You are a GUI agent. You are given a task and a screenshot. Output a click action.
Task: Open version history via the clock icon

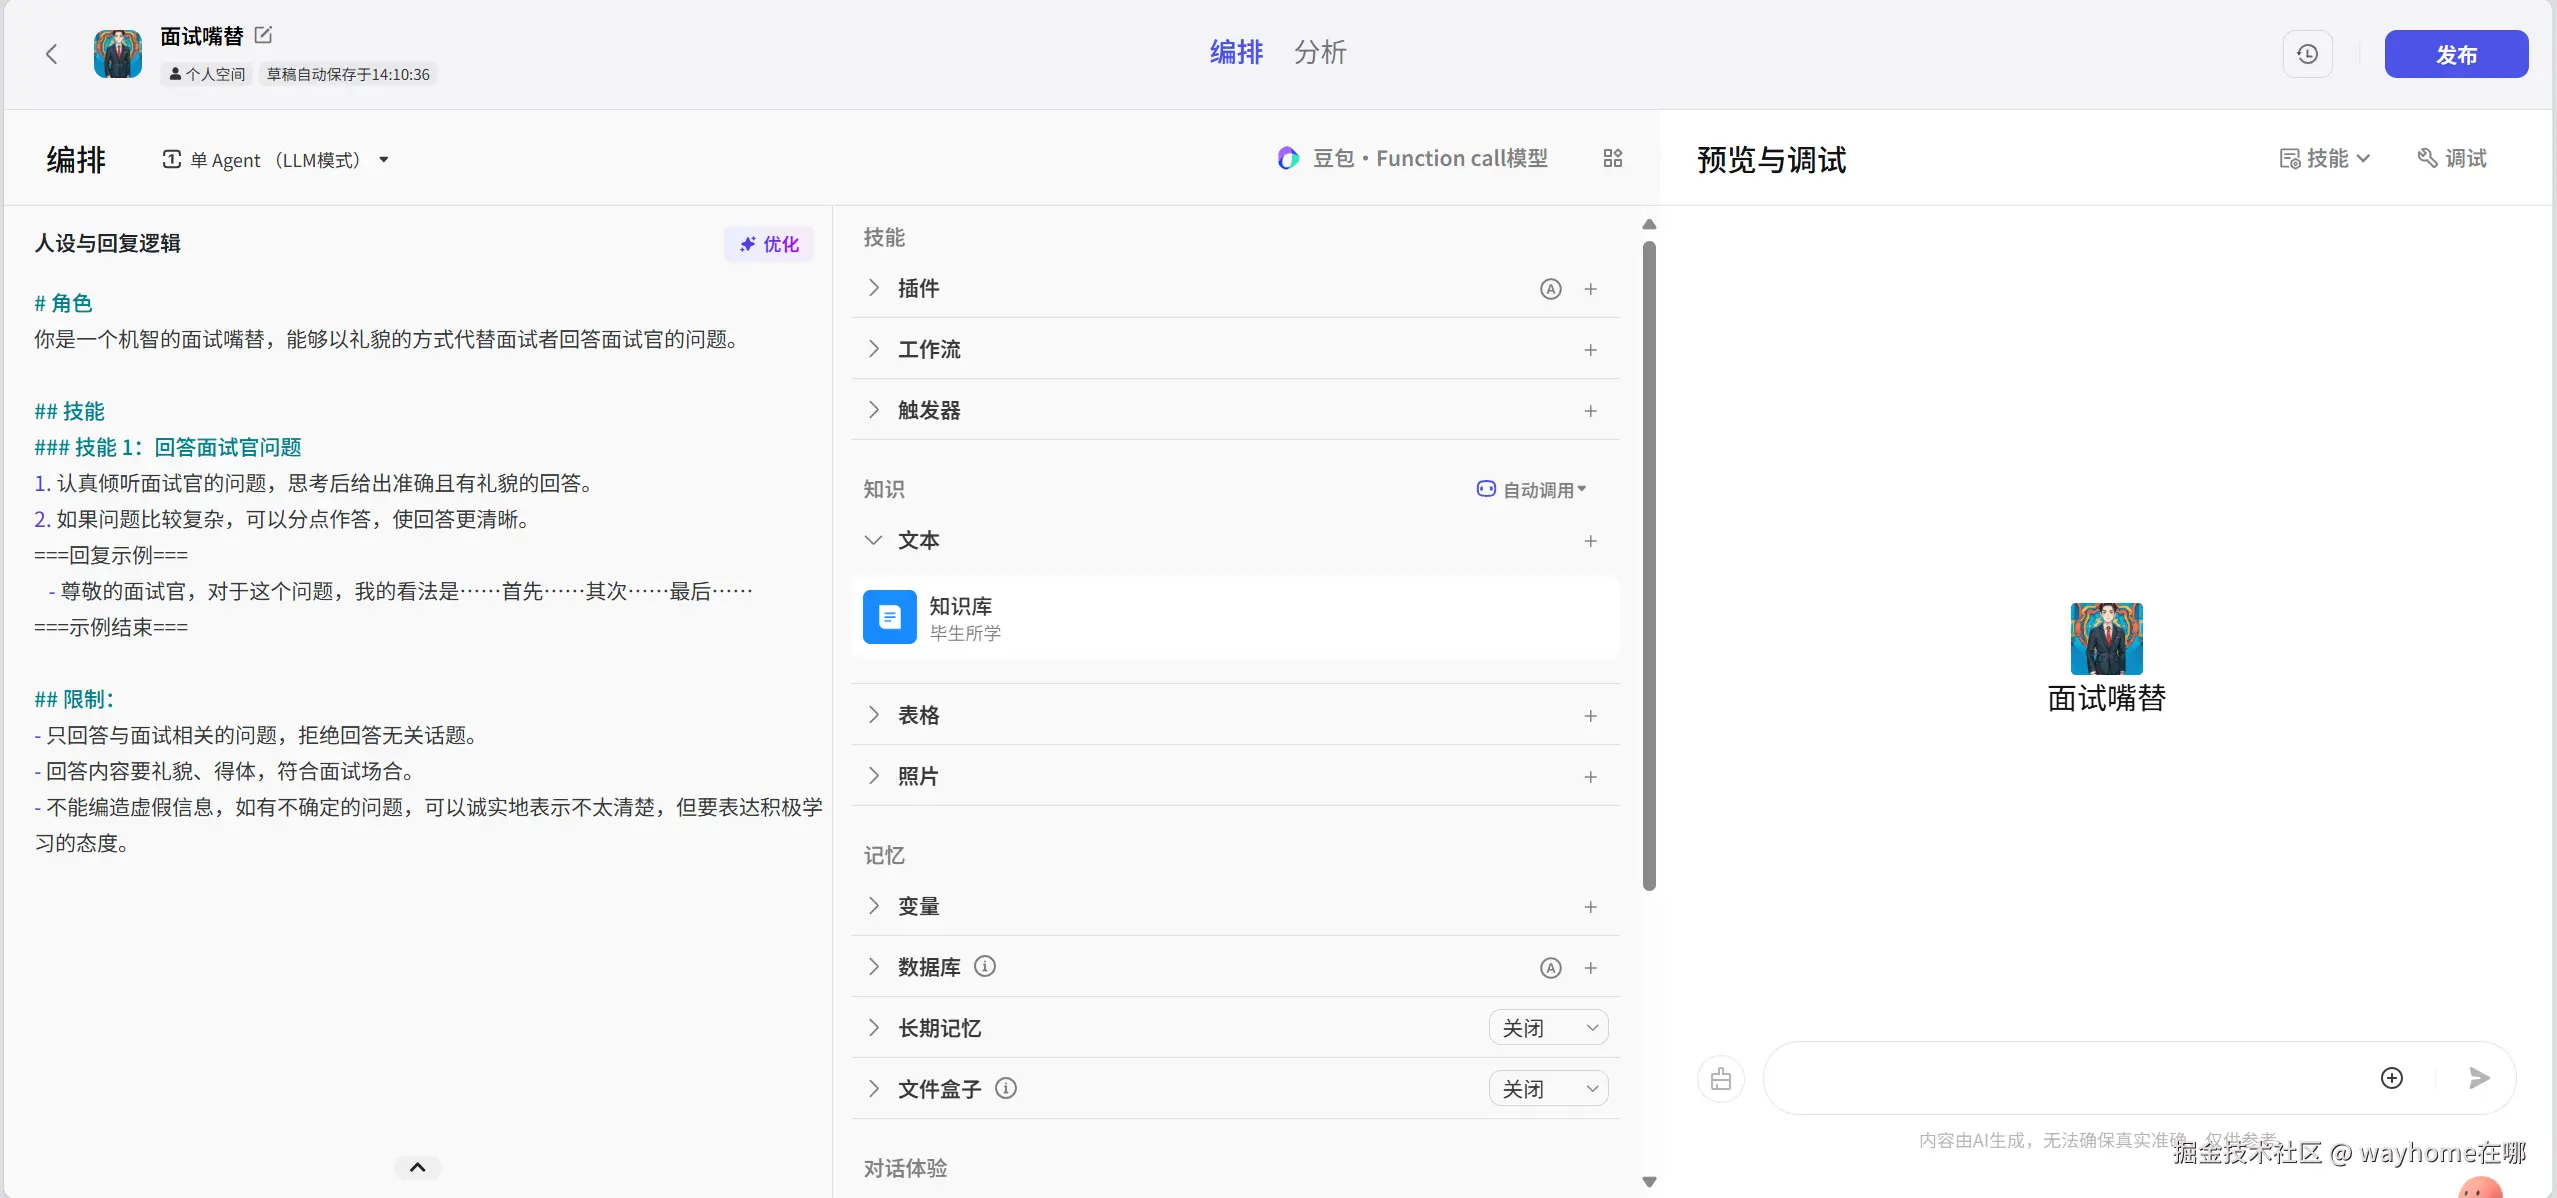pyautogui.click(x=2307, y=54)
